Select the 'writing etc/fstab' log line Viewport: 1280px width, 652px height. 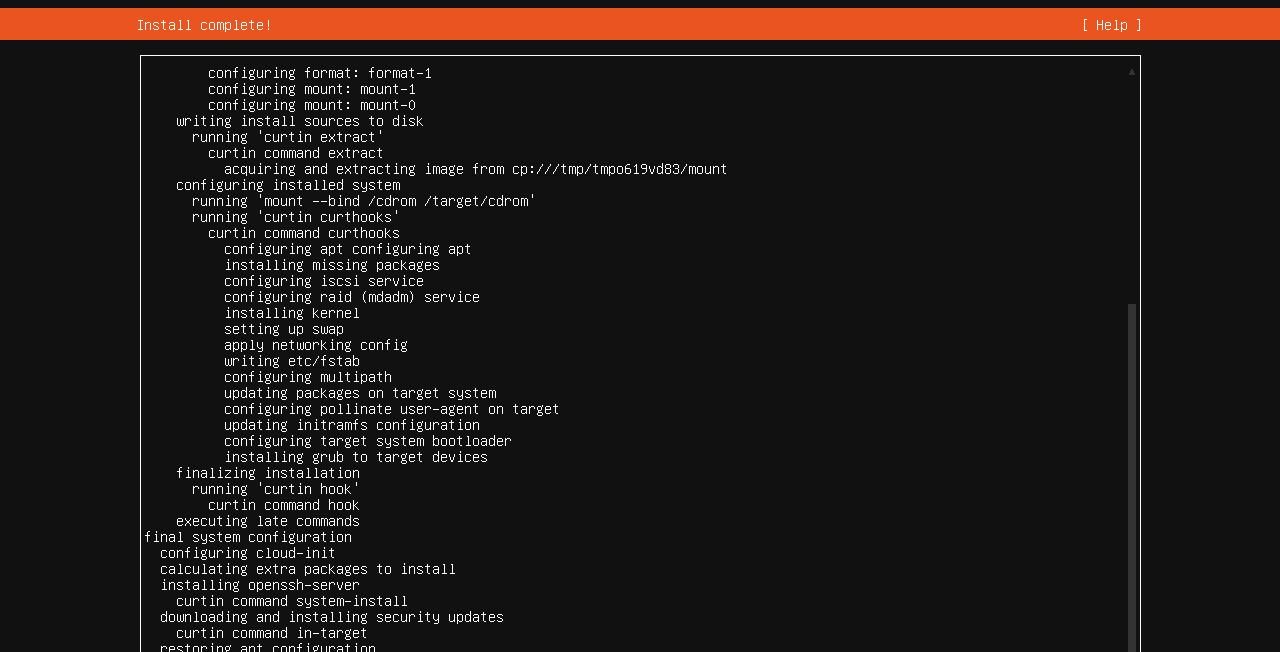291,361
